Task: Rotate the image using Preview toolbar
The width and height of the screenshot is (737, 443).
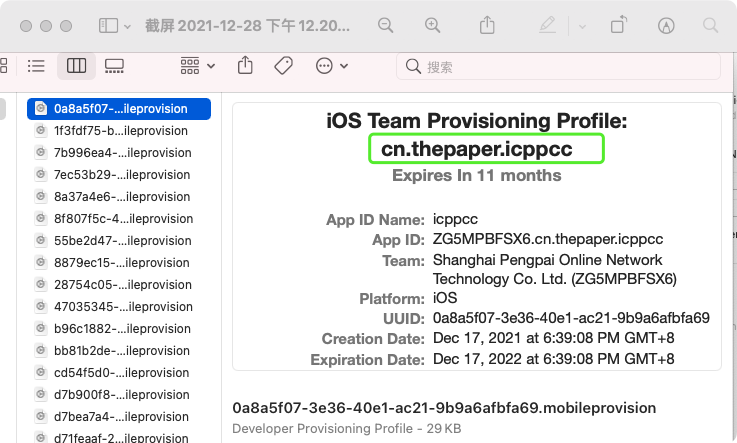Action: point(619,25)
